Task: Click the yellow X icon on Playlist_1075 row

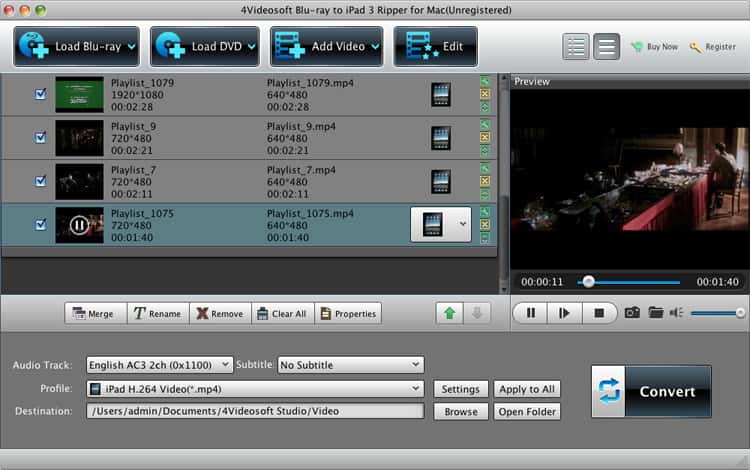Action: (485, 224)
